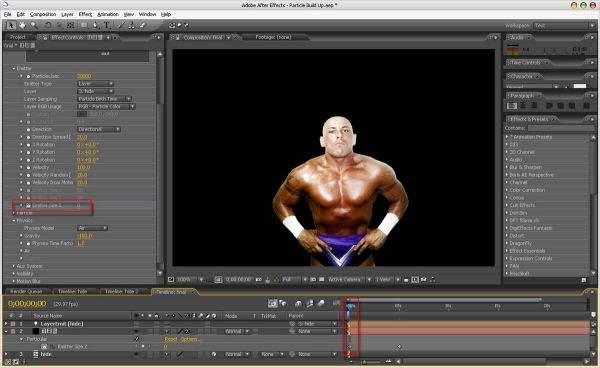The image size is (600, 368).
Task: Open the Layer RGB Usage dropdown
Action: (106, 106)
